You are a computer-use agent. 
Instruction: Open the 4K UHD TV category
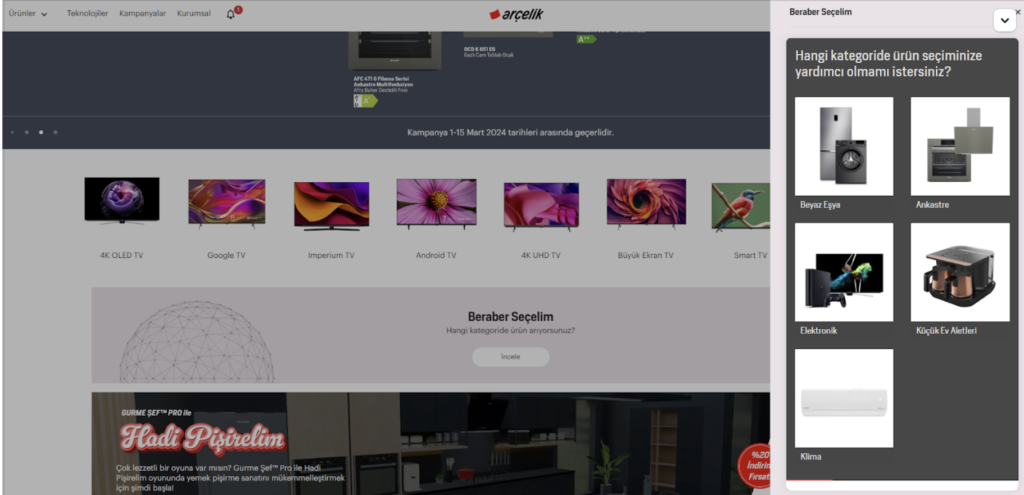[x=541, y=219]
